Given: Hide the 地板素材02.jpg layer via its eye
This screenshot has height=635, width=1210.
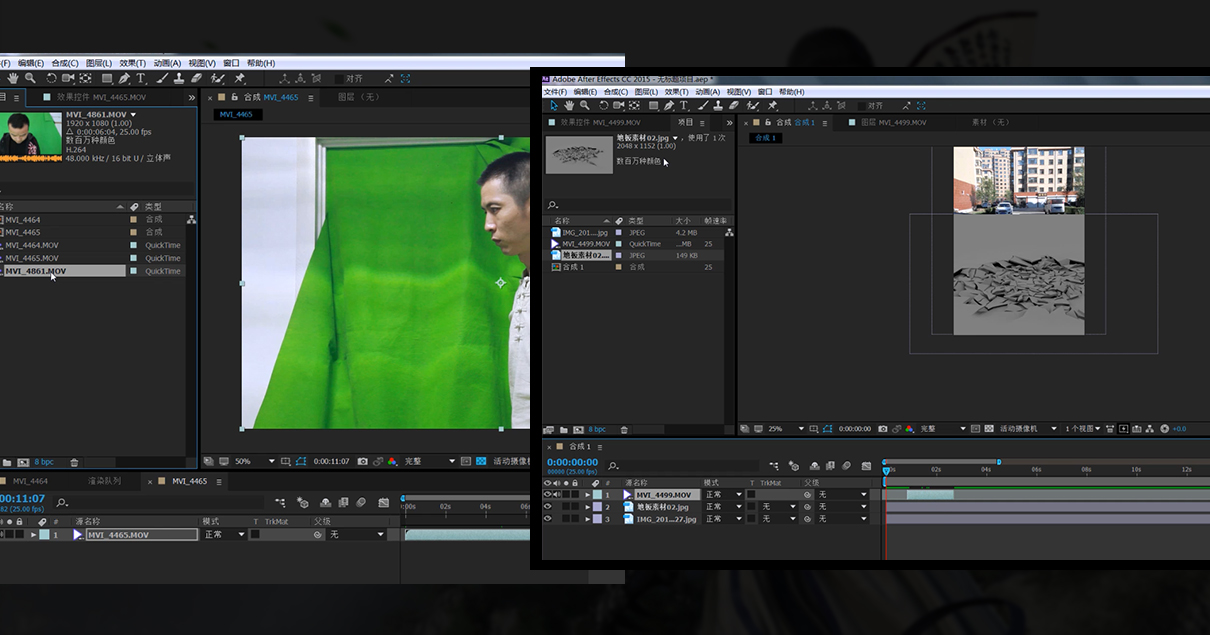Looking at the screenshot, I should tap(547, 507).
